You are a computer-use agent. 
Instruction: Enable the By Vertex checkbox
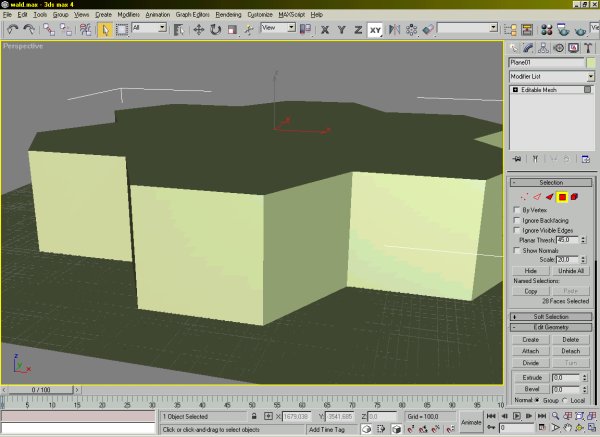pos(516,210)
